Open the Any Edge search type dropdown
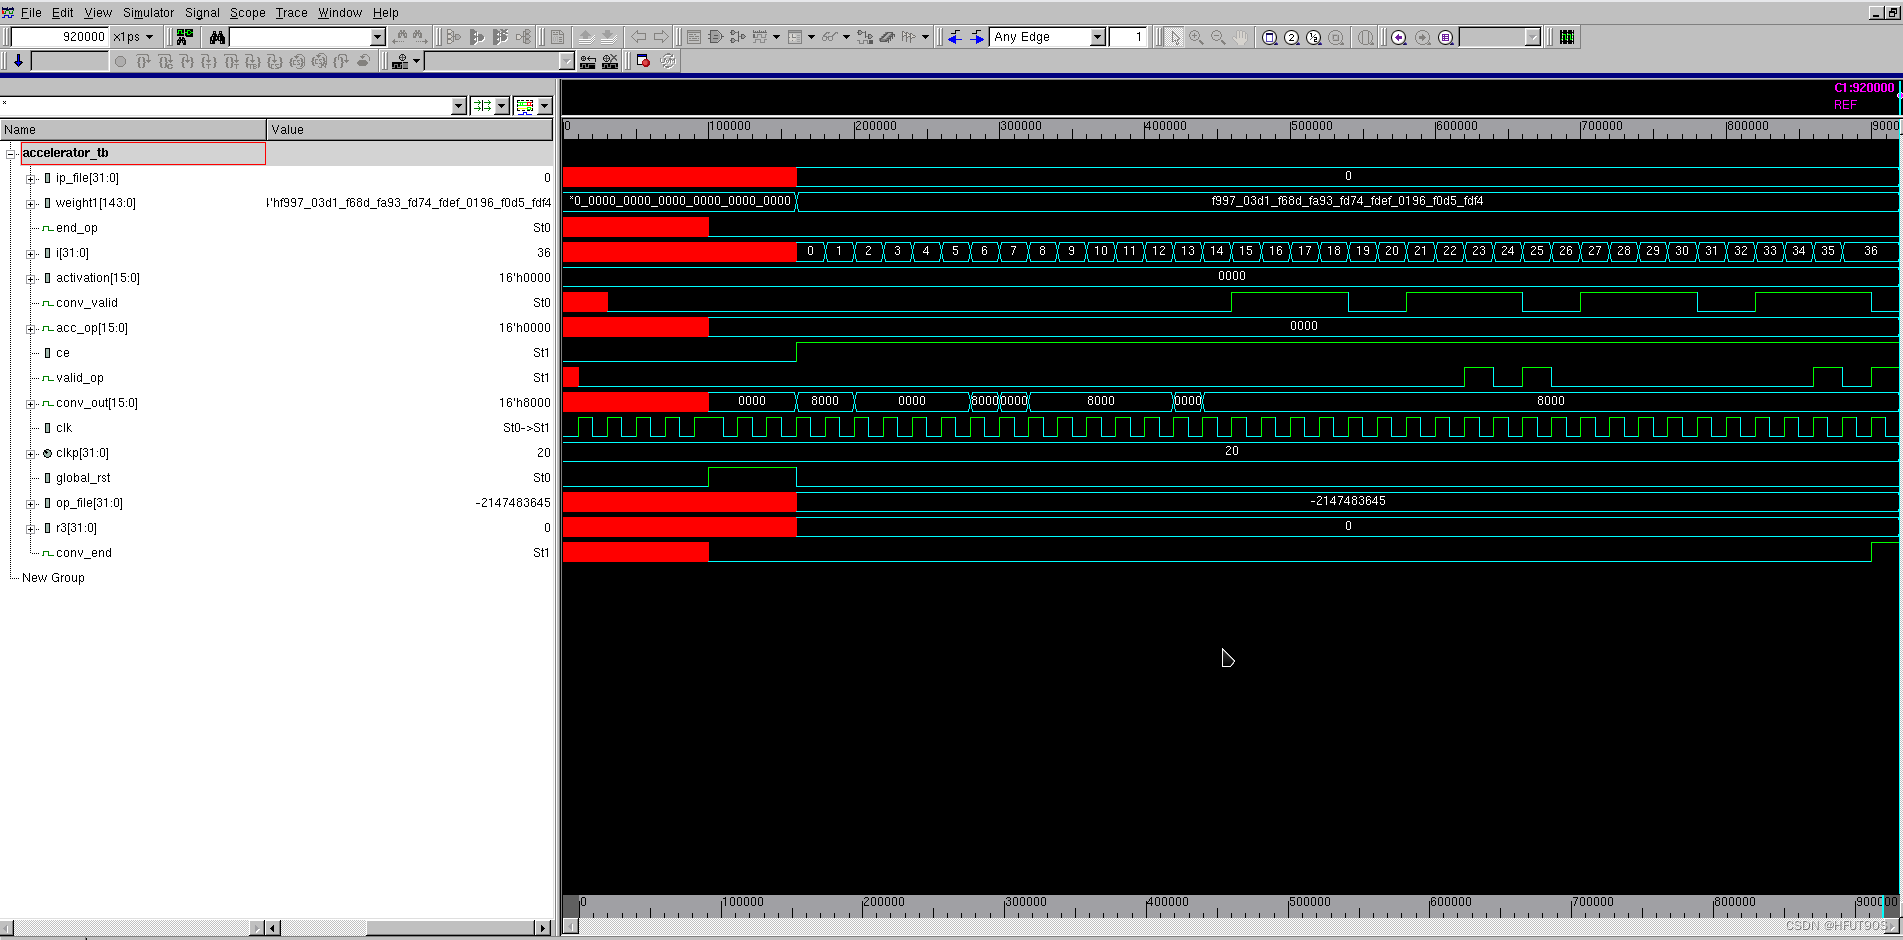This screenshot has height=940, width=1903. (1097, 37)
